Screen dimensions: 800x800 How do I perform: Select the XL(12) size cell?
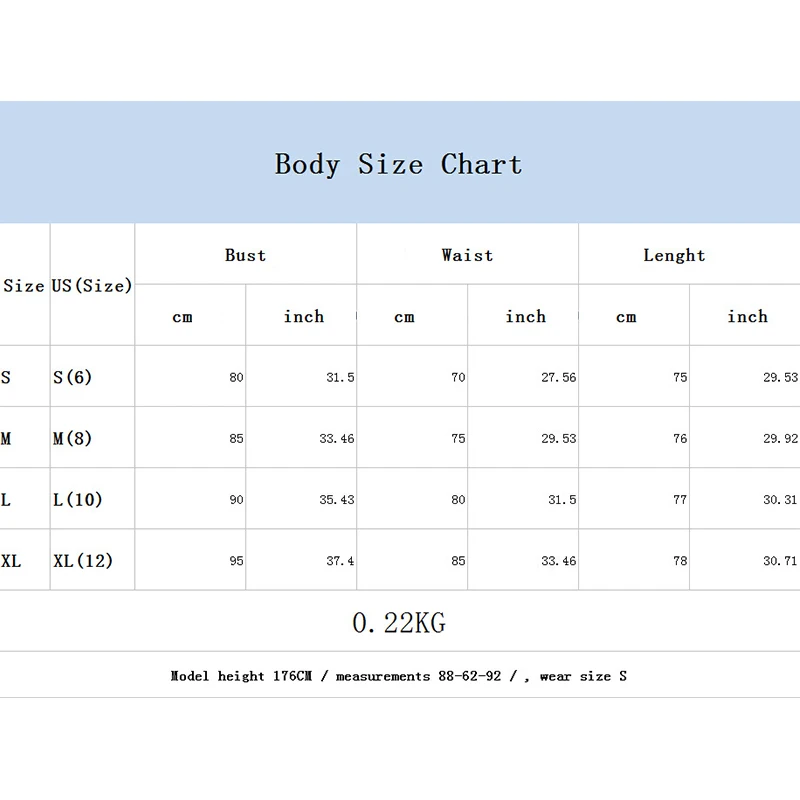coord(83,561)
